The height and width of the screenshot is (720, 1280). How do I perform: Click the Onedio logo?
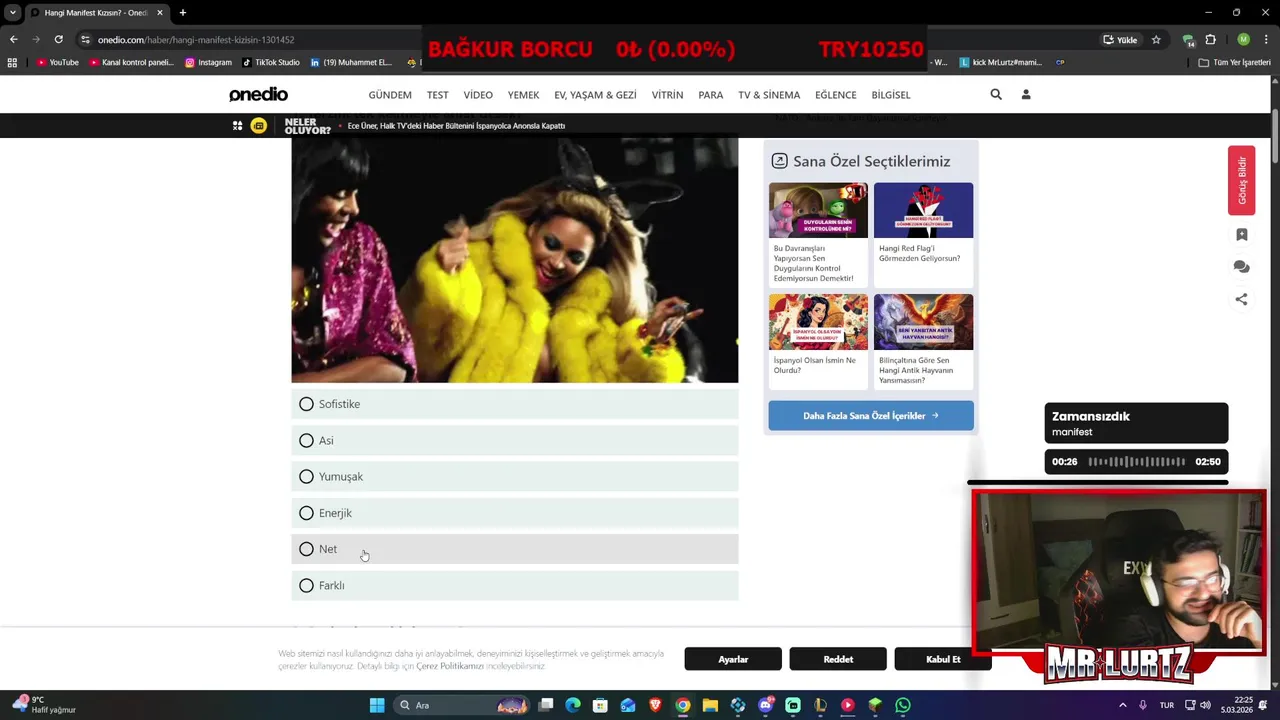click(x=258, y=94)
